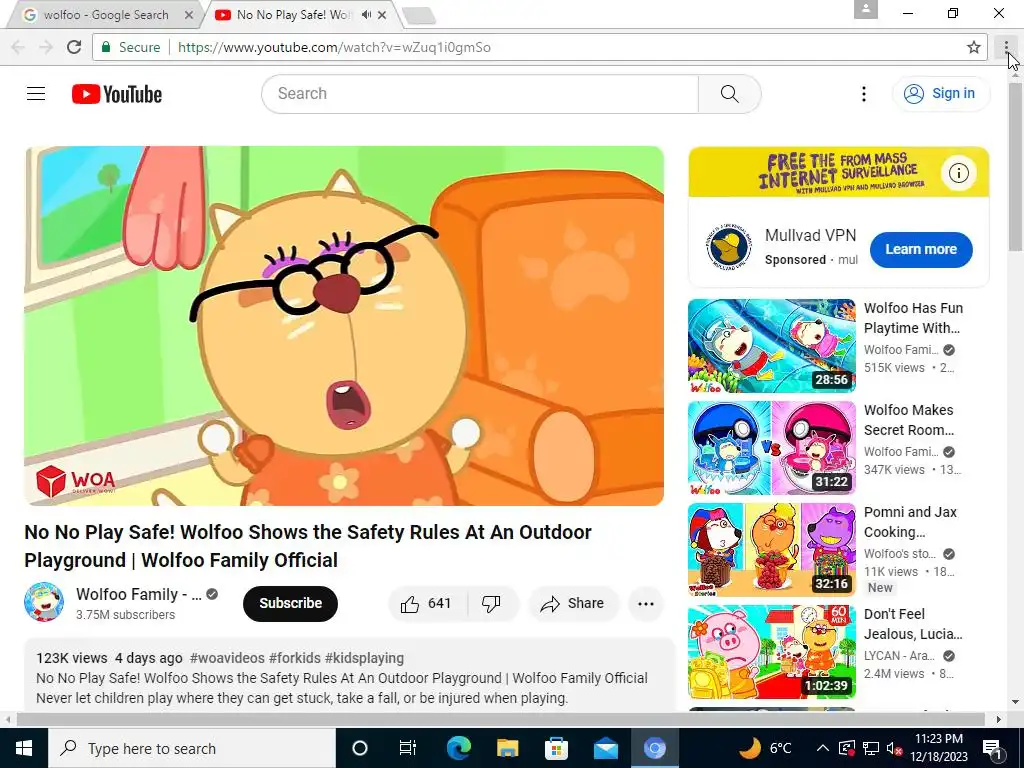Show hidden system tray icons

tap(823, 748)
